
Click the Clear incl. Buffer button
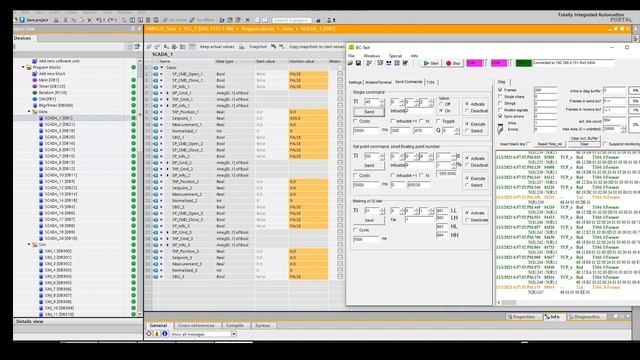pos(584,138)
